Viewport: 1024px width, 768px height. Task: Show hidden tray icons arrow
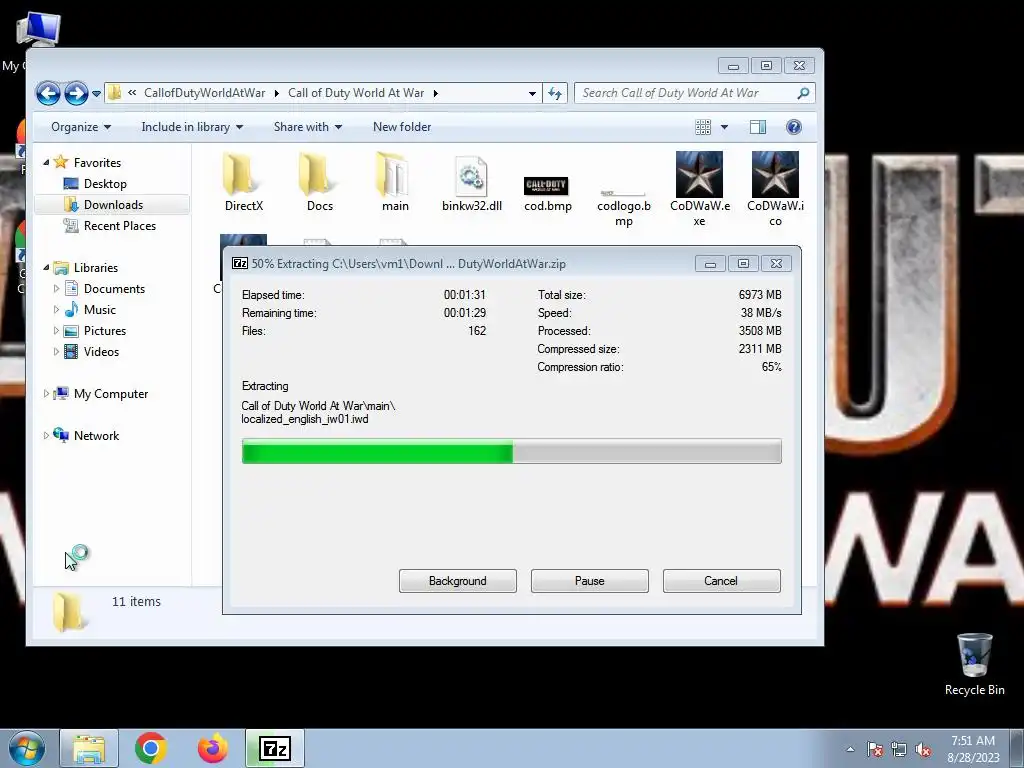(x=850, y=749)
